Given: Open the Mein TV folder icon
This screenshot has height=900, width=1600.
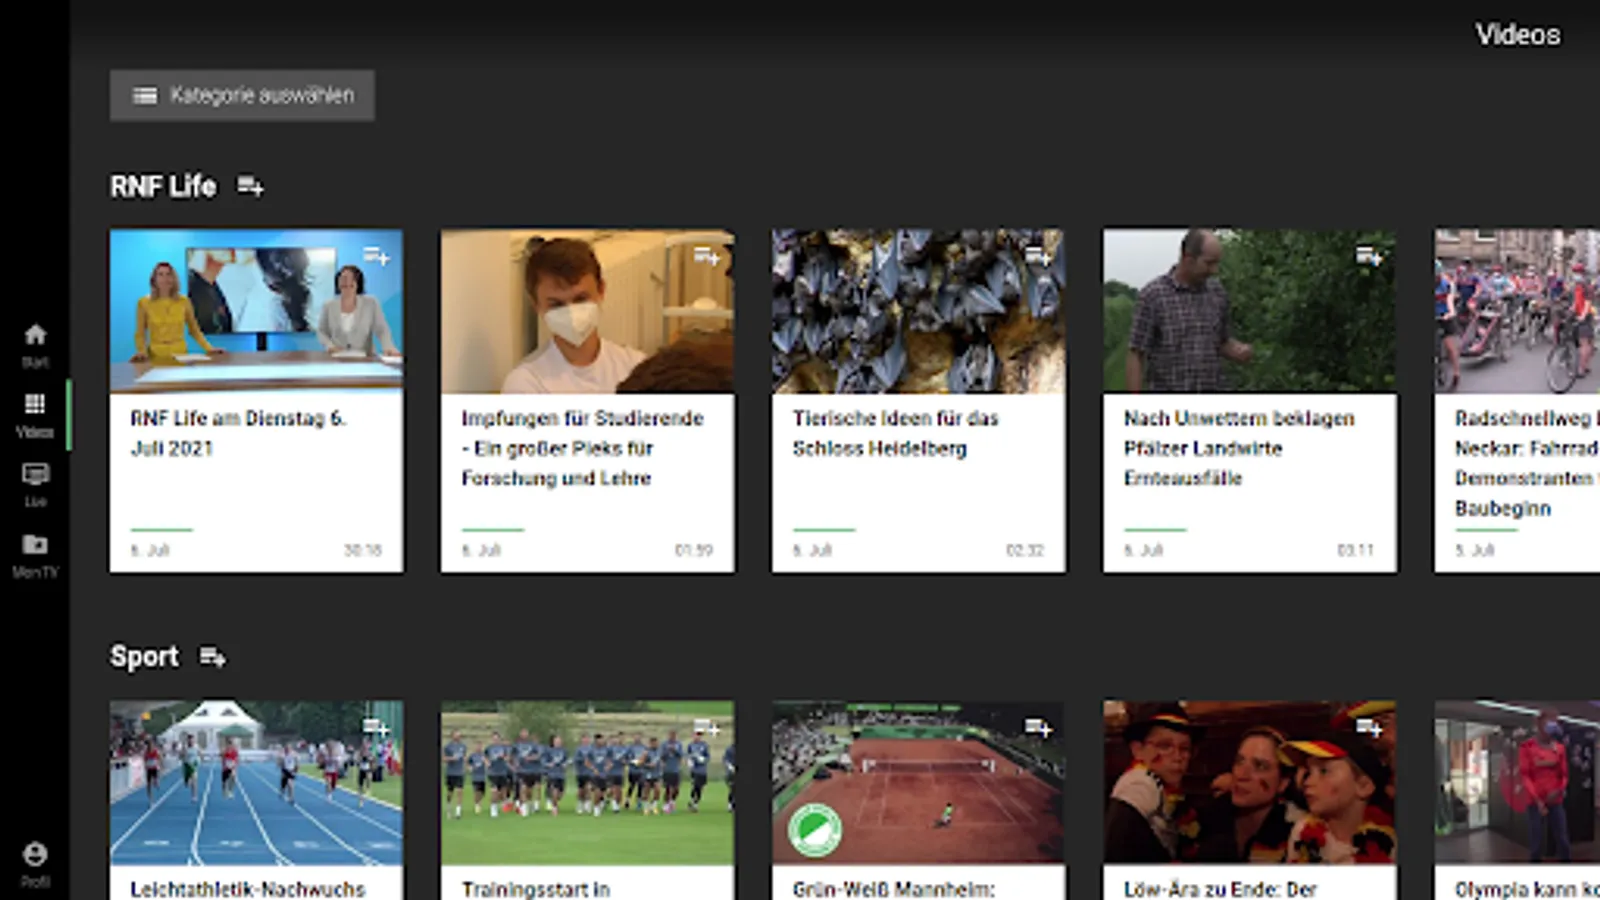Looking at the screenshot, I should pyautogui.click(x=35, y=544).
